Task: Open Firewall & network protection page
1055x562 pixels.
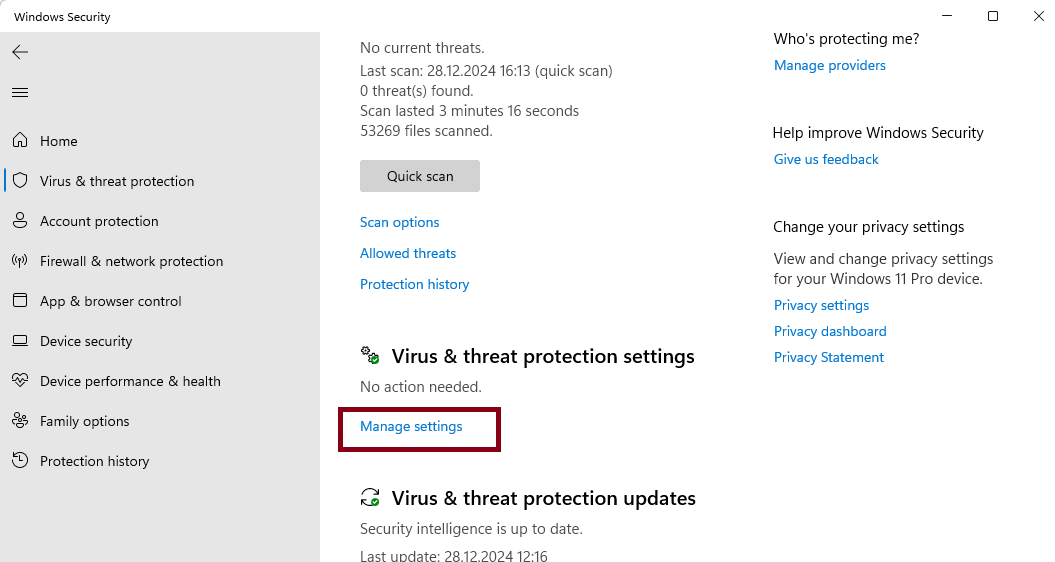Action: tap(131, 261)
